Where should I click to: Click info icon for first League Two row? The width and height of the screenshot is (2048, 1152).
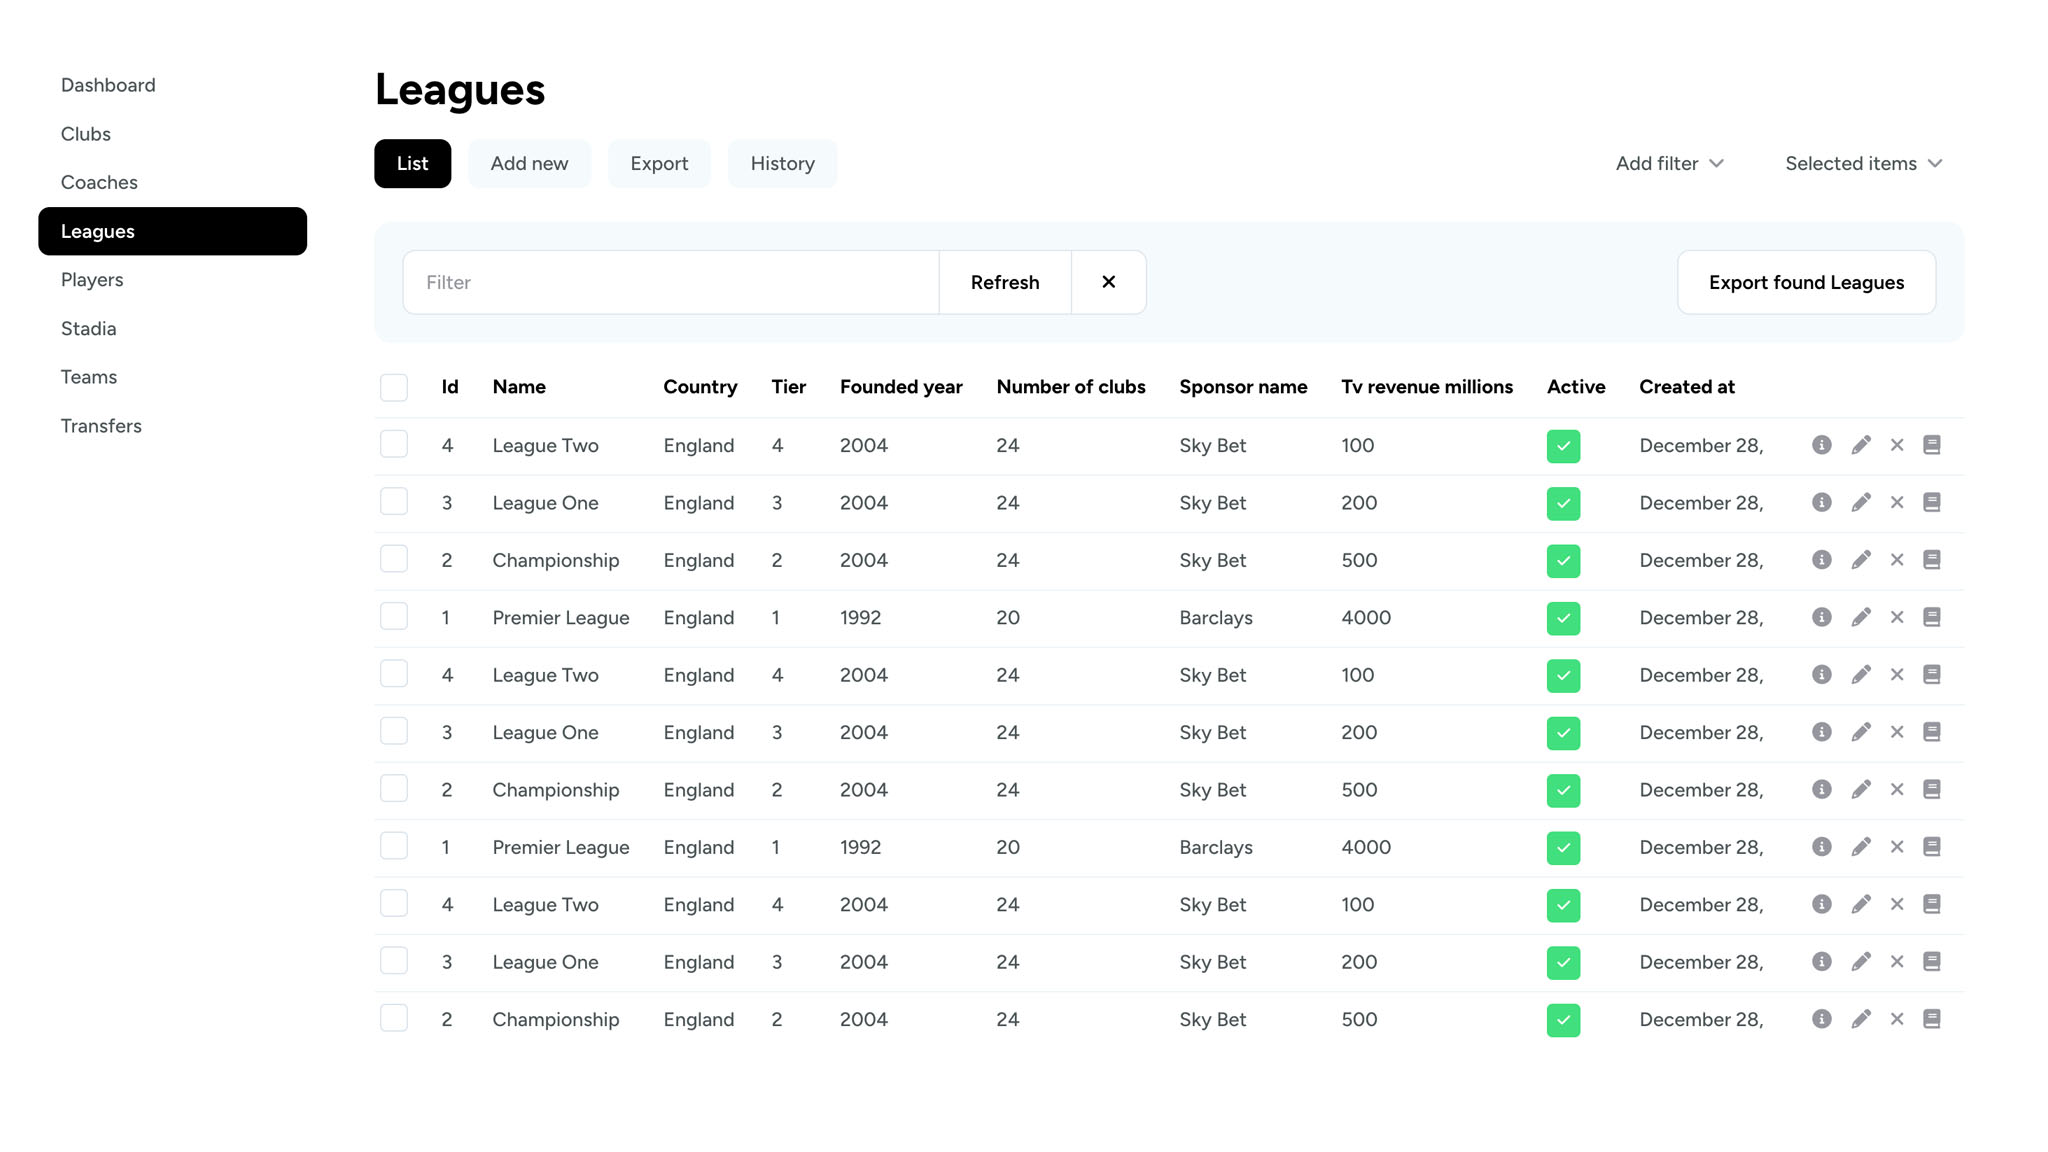point(1821,445)
